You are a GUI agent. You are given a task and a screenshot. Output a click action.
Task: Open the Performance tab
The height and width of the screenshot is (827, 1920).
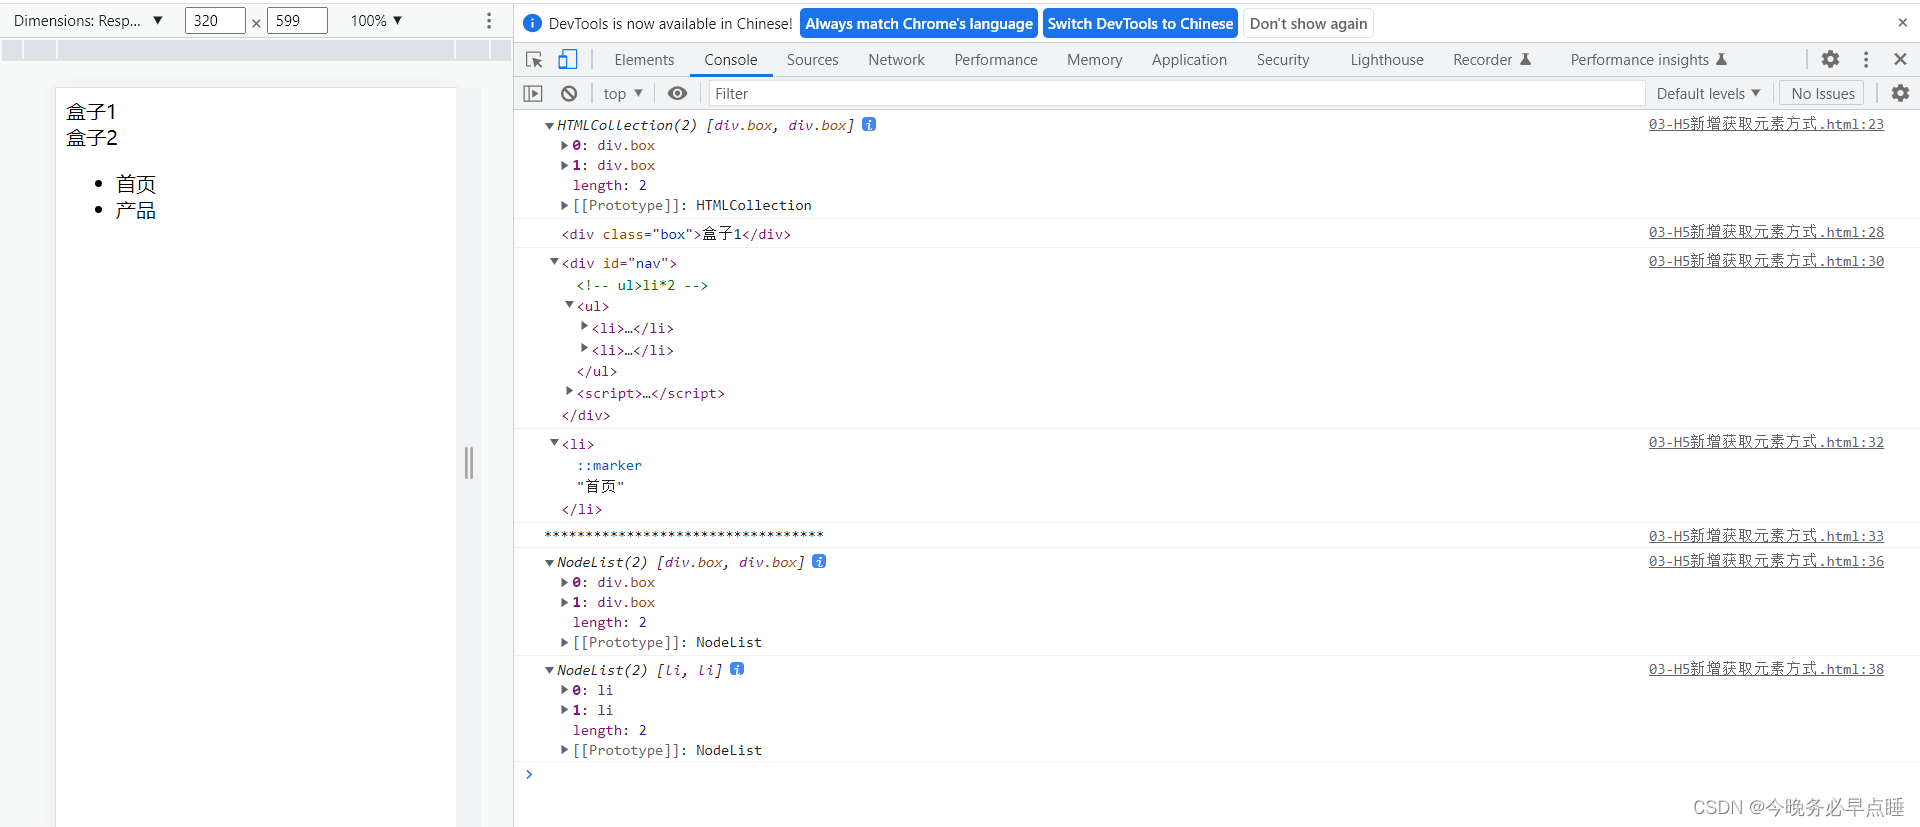coord(996,60)
